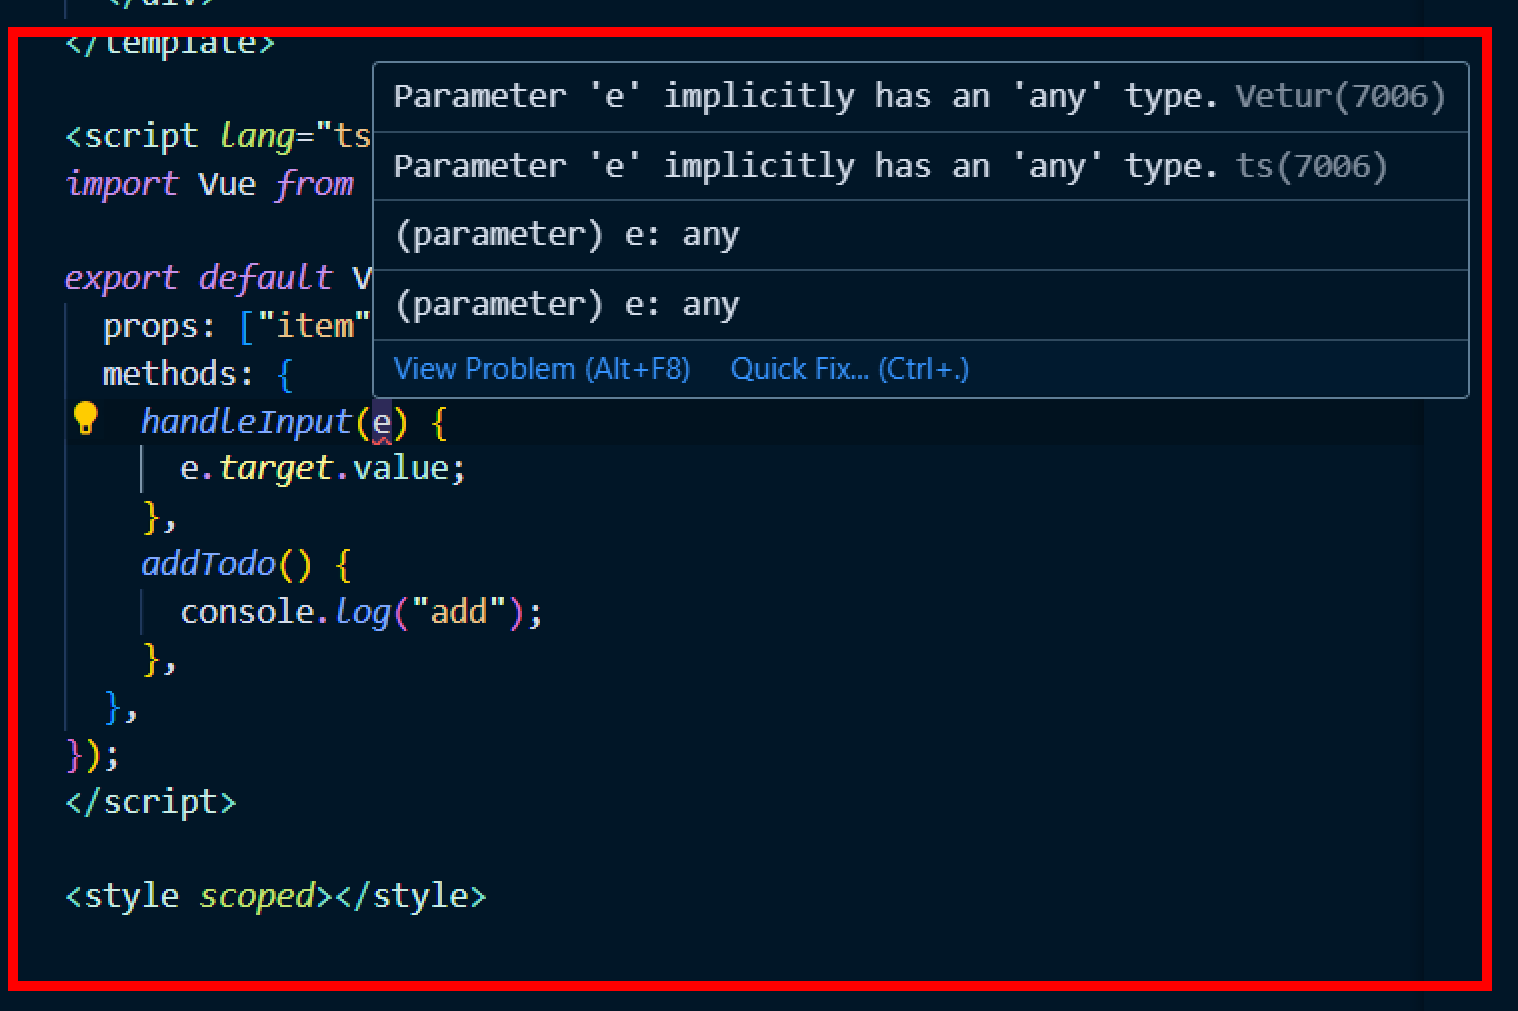Click the first '(parameter) e: any' line

920,235
